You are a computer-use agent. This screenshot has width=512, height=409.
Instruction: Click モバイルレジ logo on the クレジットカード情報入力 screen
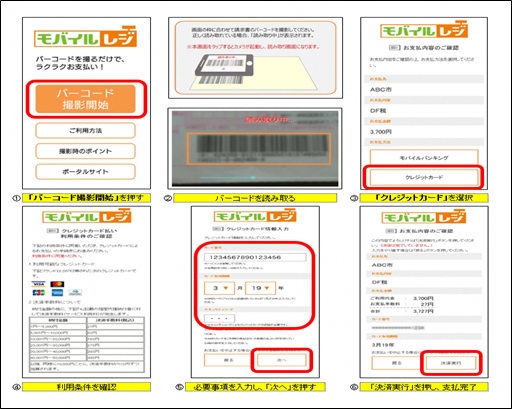pos(255,216)
